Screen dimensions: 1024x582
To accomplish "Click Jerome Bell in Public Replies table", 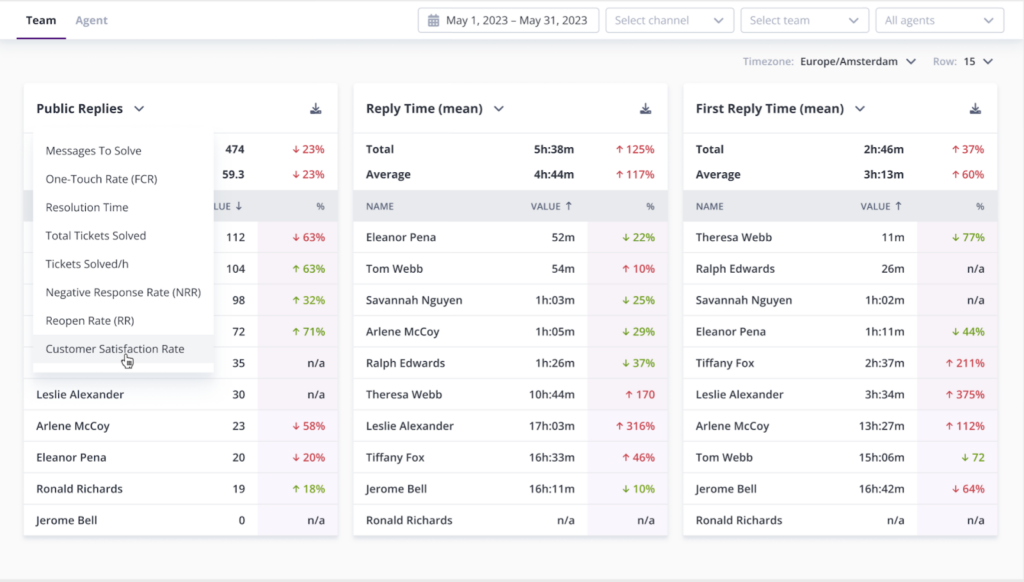I will click(67, 520).
